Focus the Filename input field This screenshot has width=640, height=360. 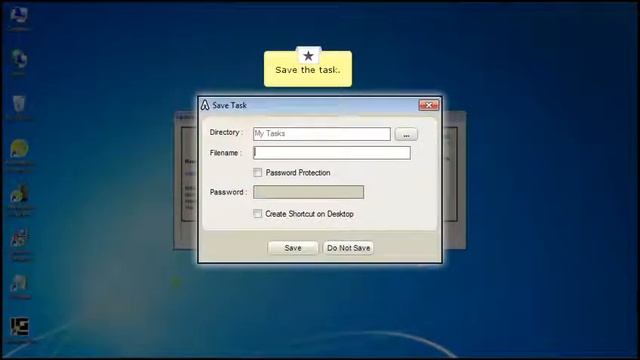coord(332,153)
